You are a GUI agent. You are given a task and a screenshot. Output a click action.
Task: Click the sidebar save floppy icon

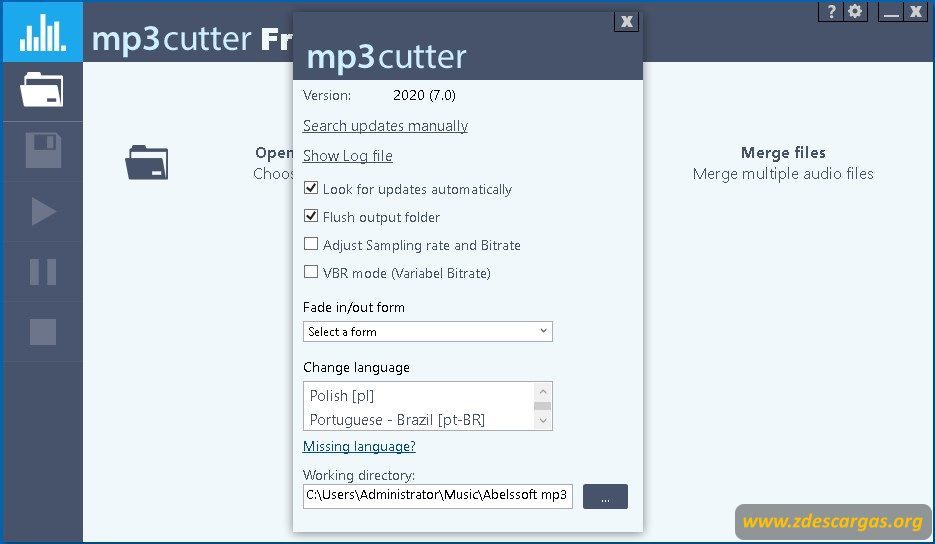(x=43, y=150)
